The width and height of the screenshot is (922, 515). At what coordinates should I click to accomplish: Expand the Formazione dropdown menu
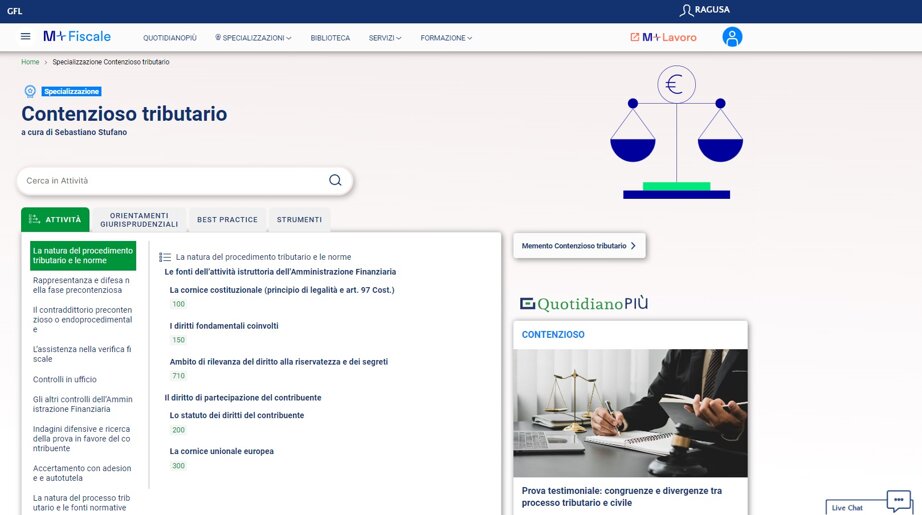pyautogui.click(x=446, y=38)
